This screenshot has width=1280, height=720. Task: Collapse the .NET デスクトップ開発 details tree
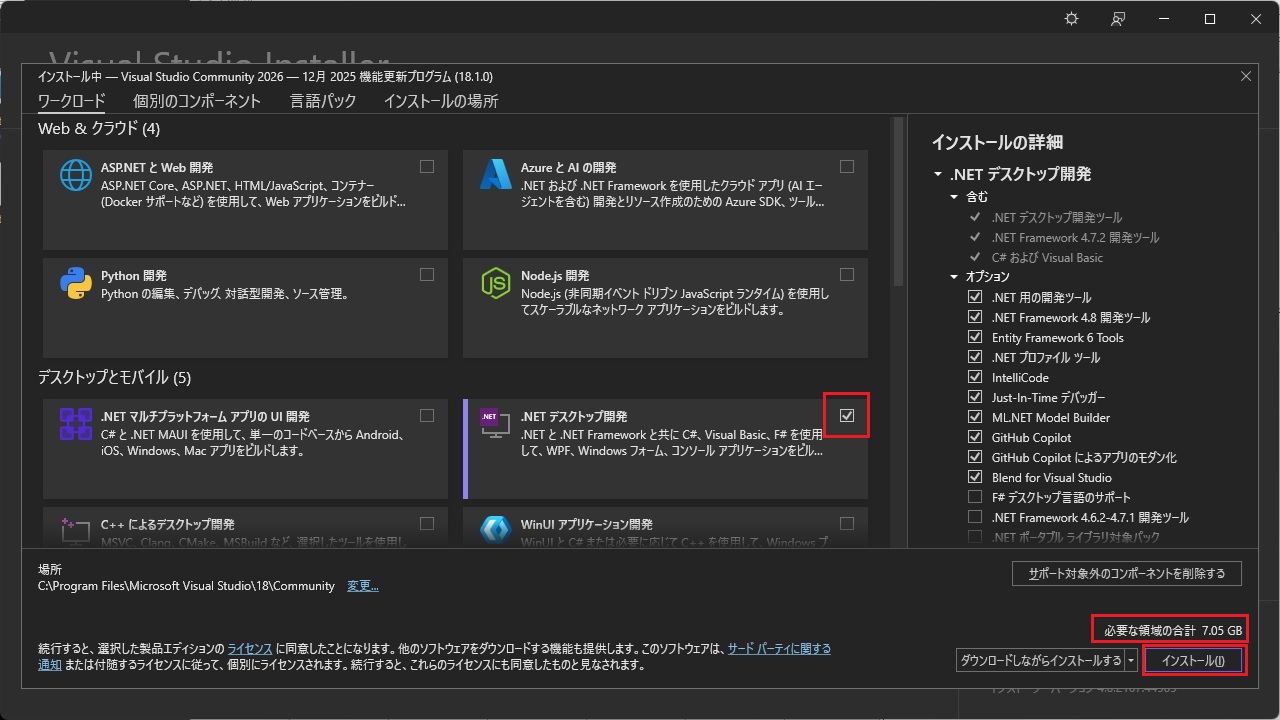coord(938,174)
